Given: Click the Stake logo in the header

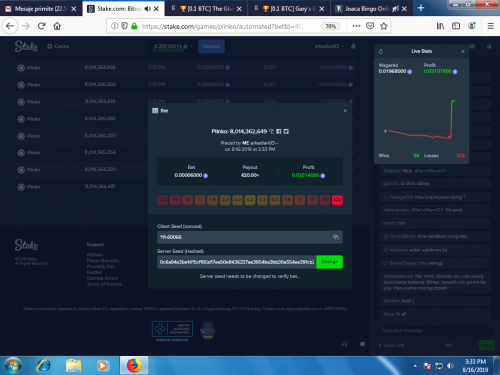Looking at the screenshot, I should click(26, 46).
